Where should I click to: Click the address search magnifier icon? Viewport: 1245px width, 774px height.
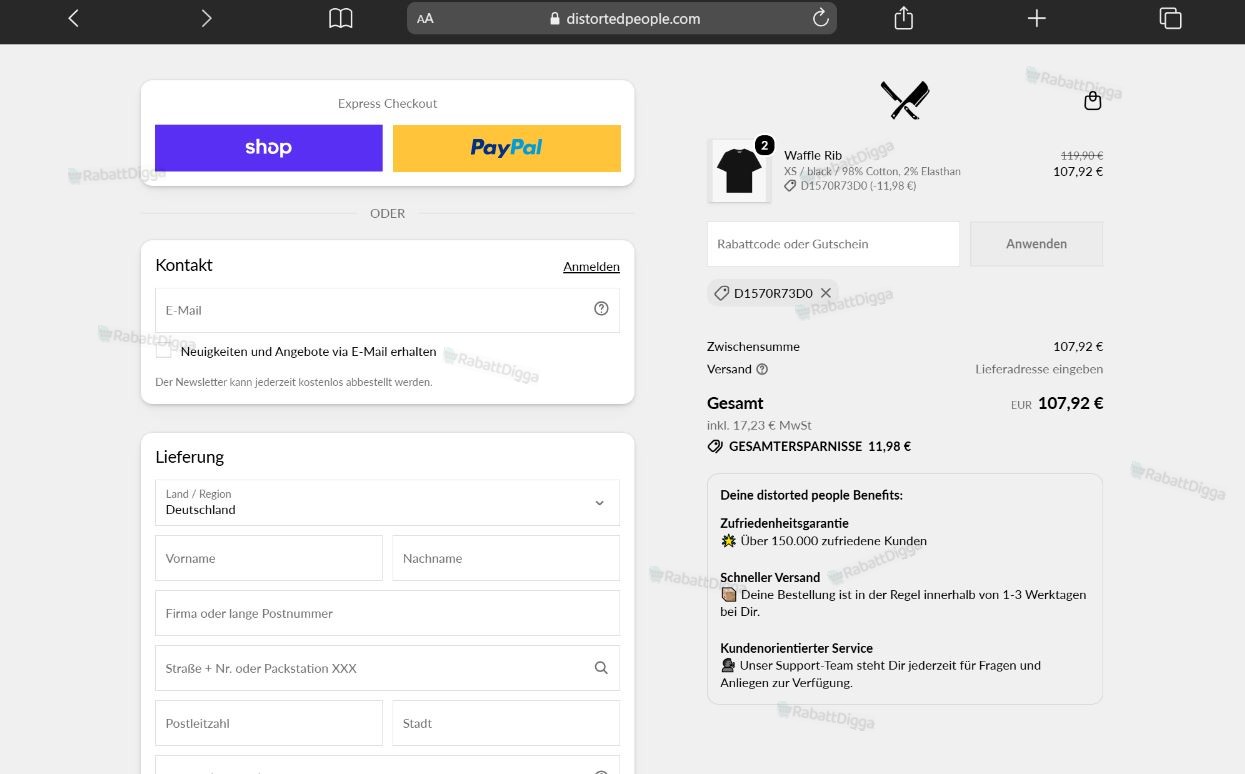pyautogui.click(x=601, y=668)
